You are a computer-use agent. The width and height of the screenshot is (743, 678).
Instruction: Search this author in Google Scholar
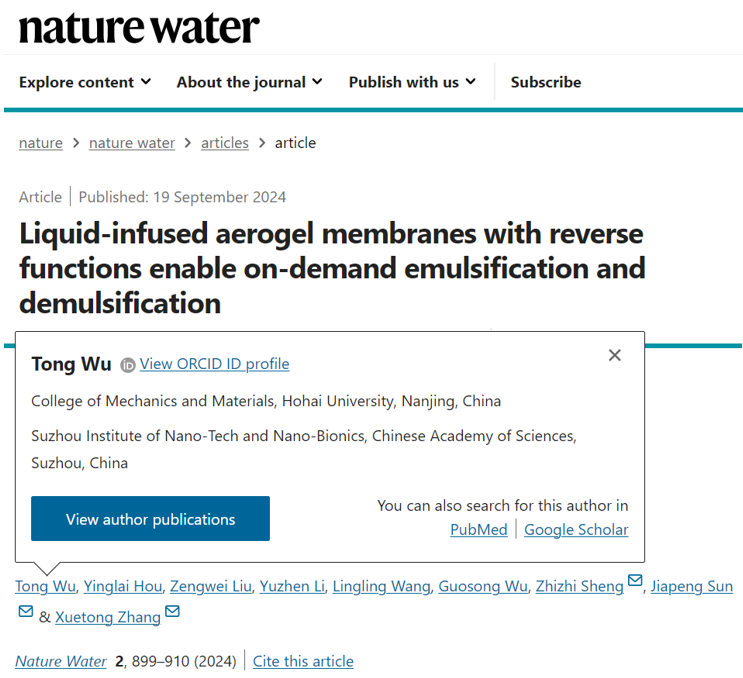(x=576, y=530)
